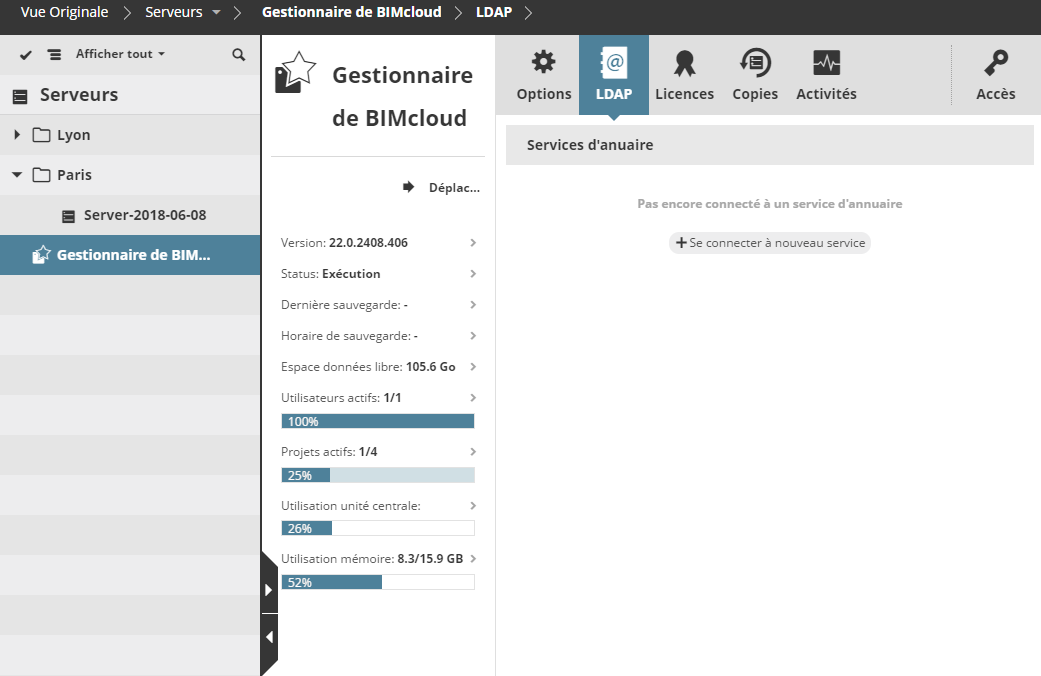Open the Serveurs breadcrumb dropdown arrow
The image size is (1041, 676).
[x=216, y=12]
